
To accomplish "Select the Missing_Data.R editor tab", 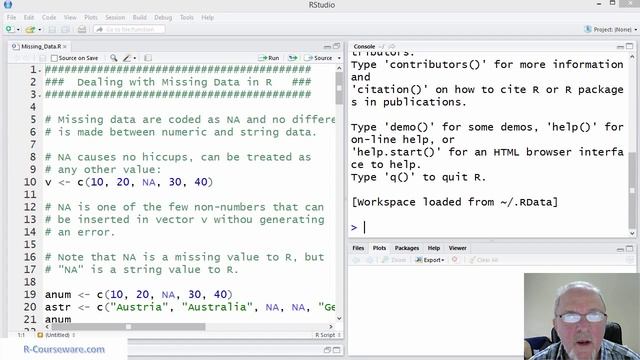I will (x=41, y=47).
